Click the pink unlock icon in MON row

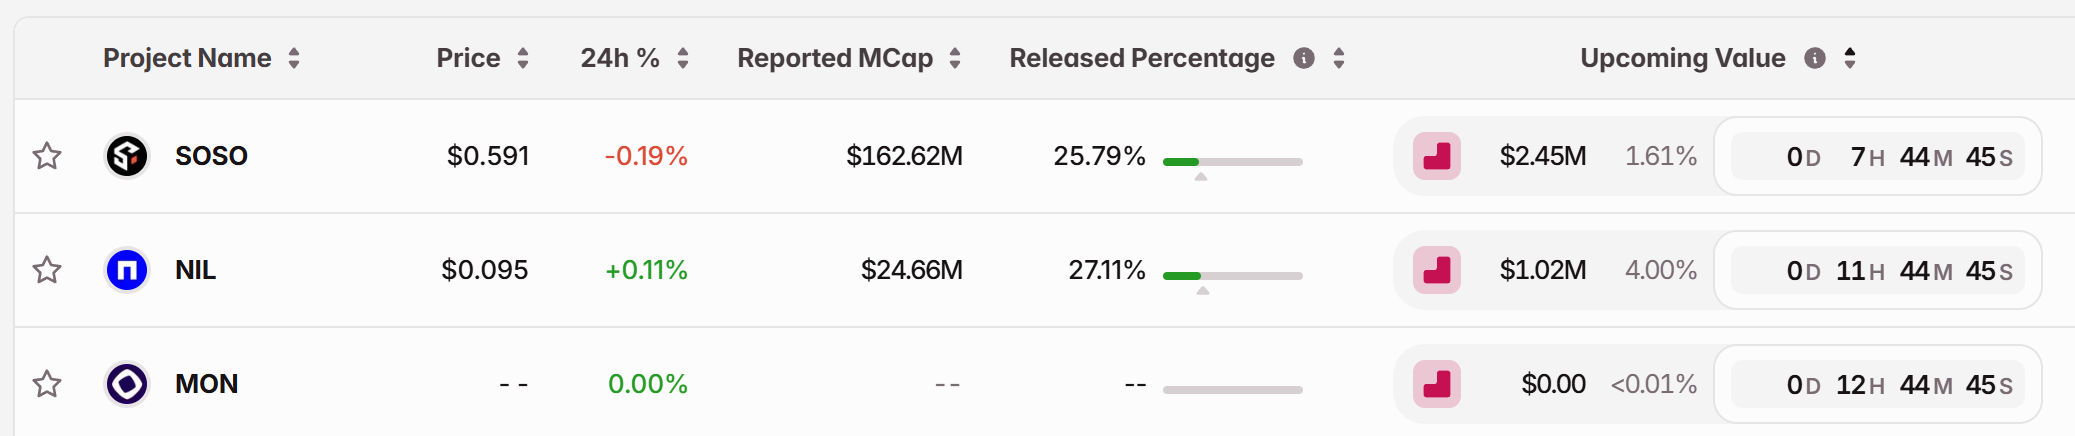(1437, 384)
